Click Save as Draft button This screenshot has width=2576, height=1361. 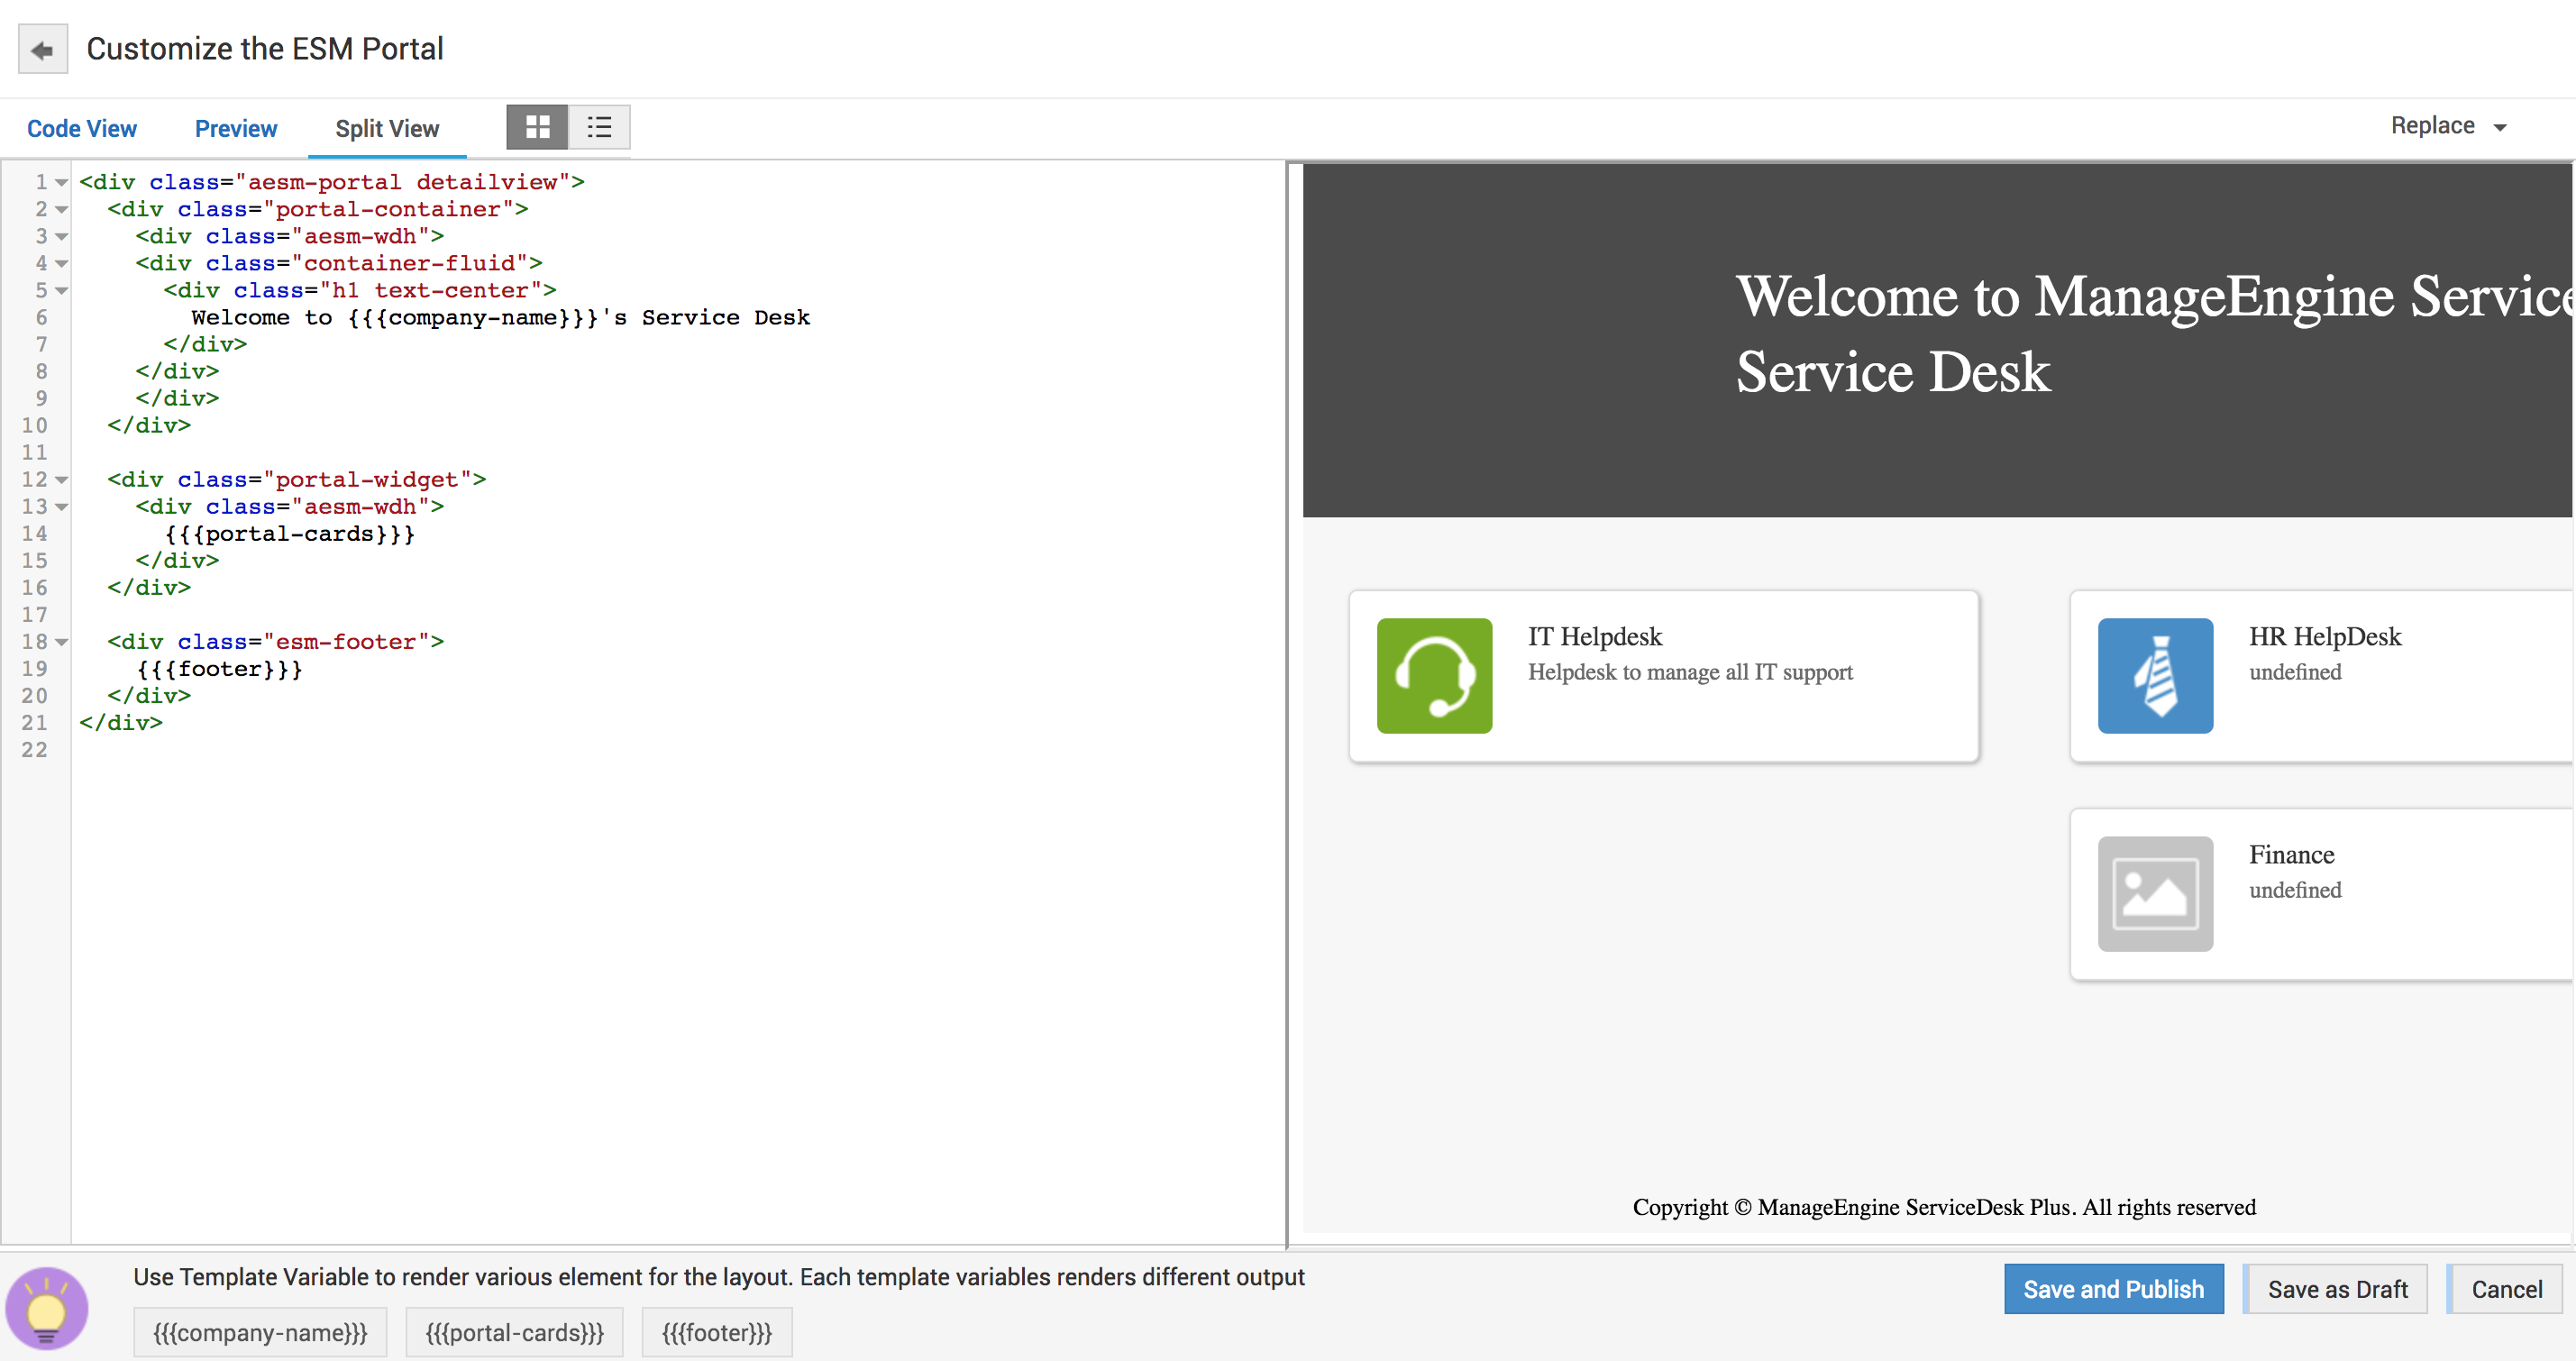pyautogui.click(x=2336, y=1289)
